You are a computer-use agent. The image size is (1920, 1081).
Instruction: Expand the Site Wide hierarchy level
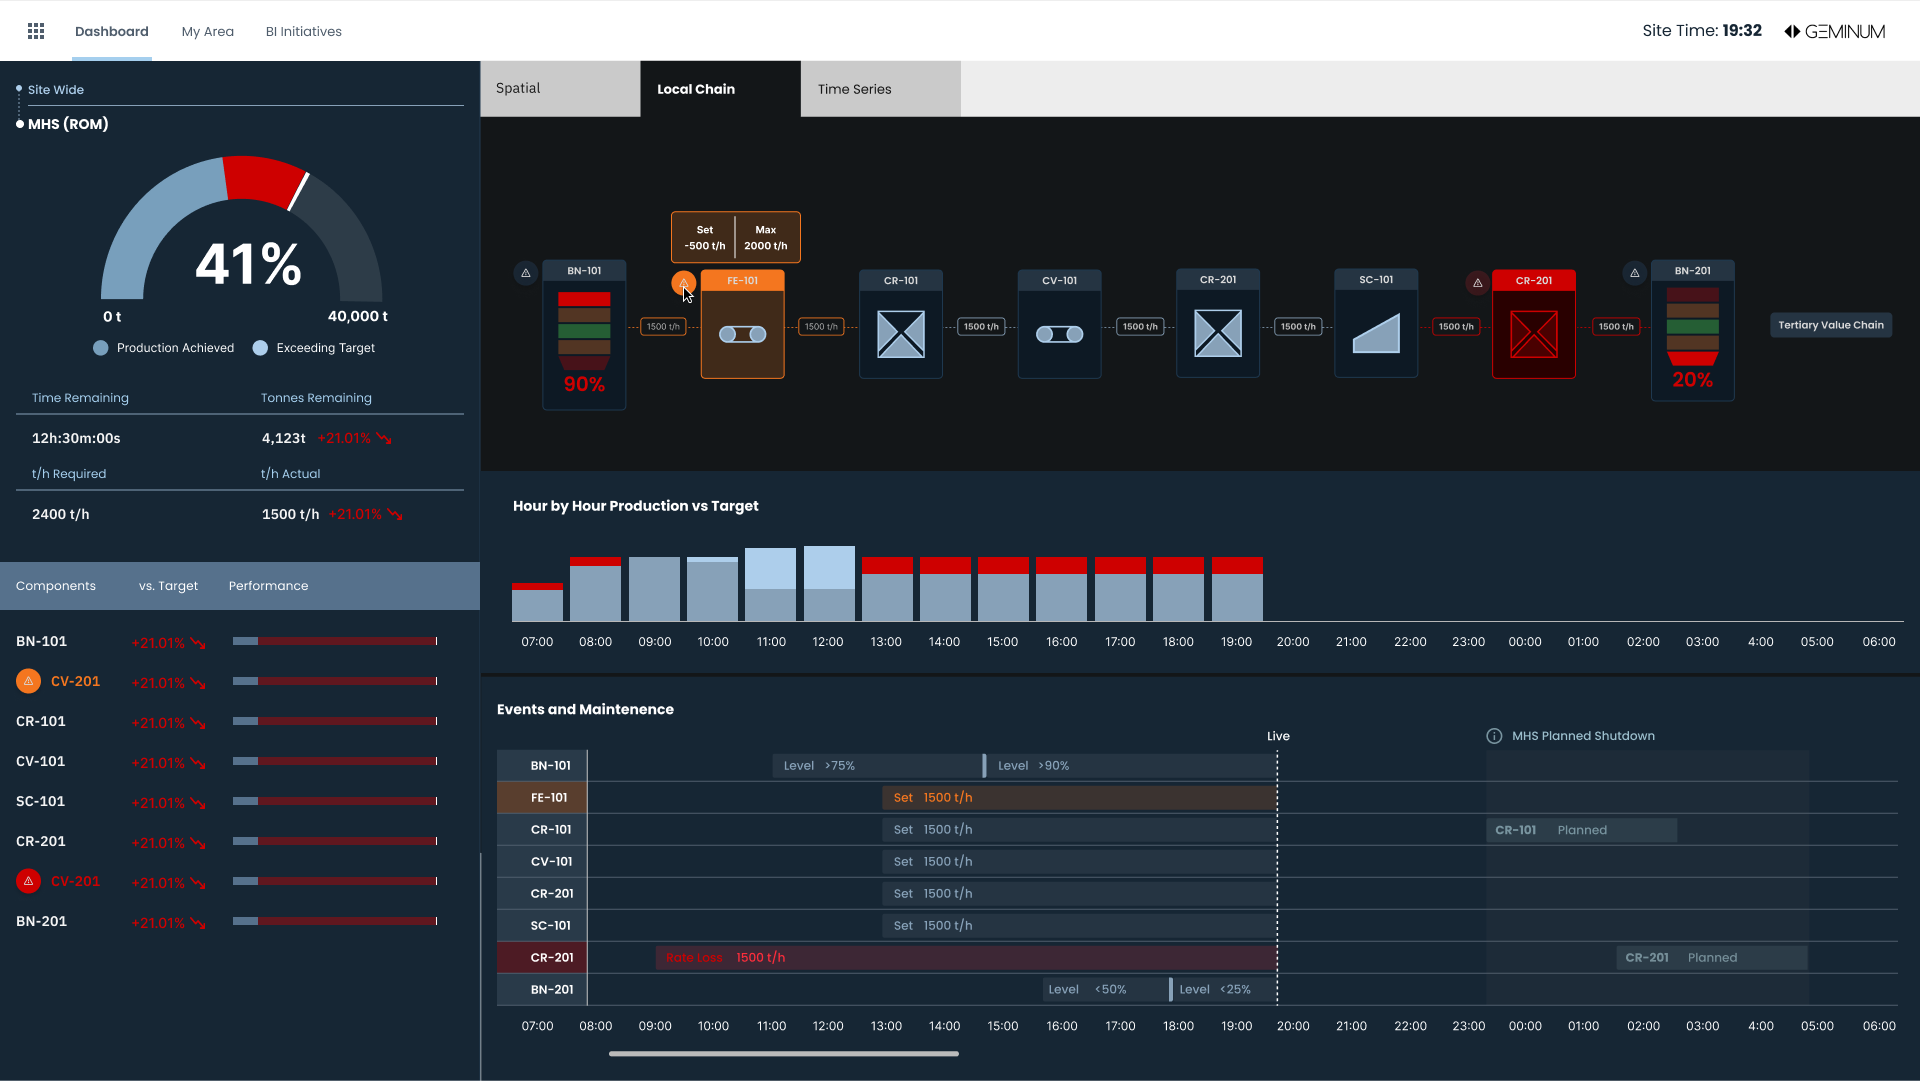click(x=56, y=90)
